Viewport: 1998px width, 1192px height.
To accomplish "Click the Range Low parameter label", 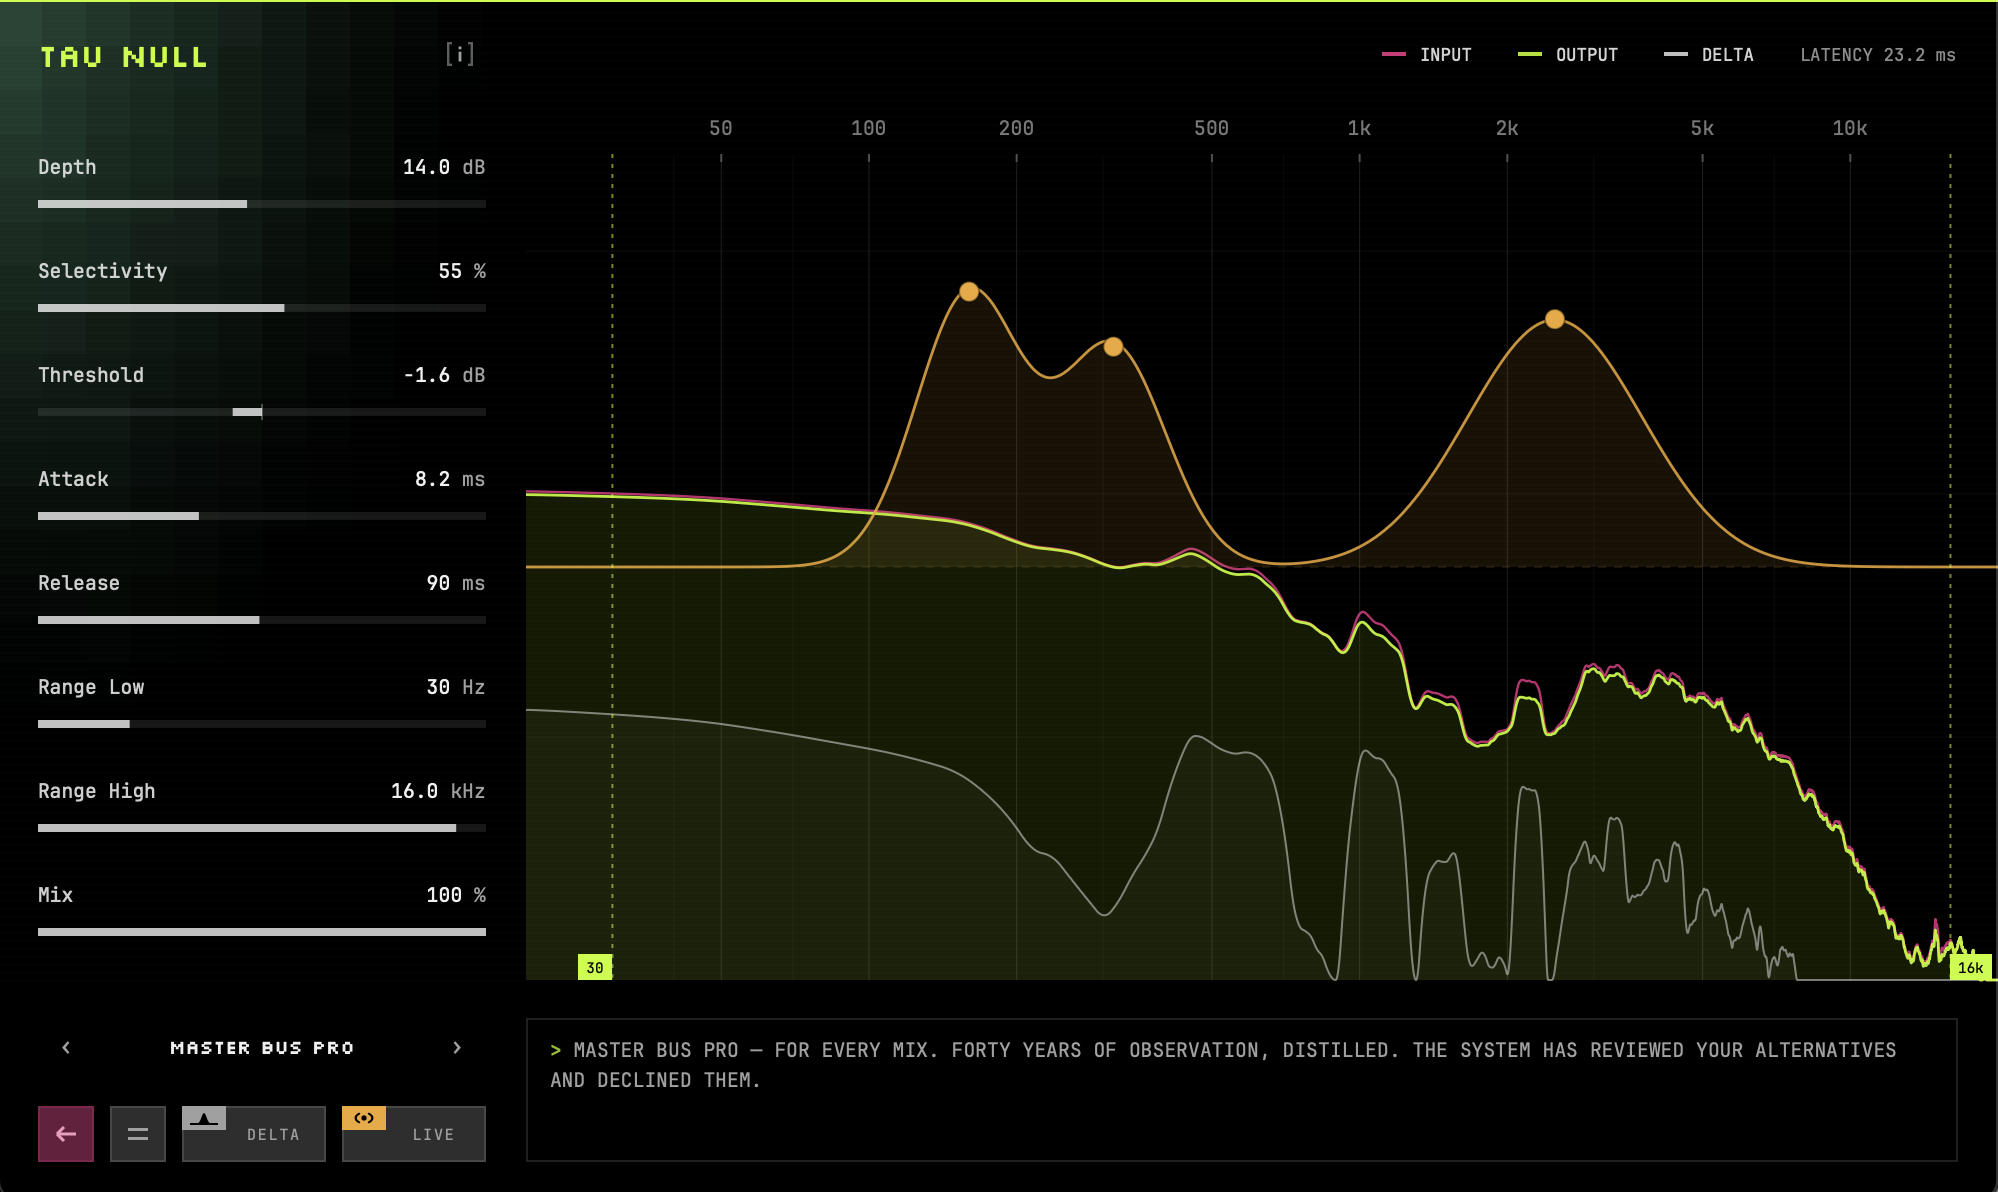I will pyautogui.click(x=91, y=687).
